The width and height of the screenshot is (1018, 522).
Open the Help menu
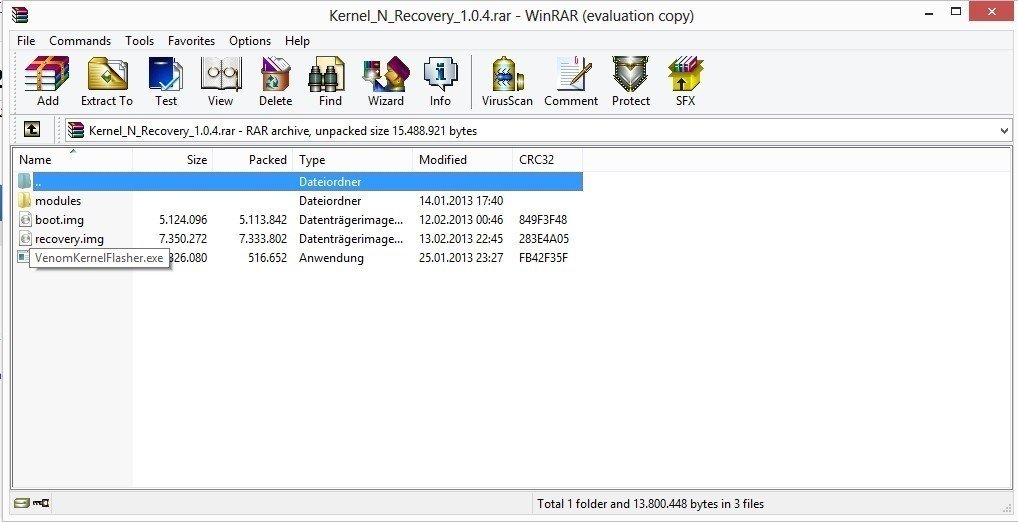click(297, 41)
